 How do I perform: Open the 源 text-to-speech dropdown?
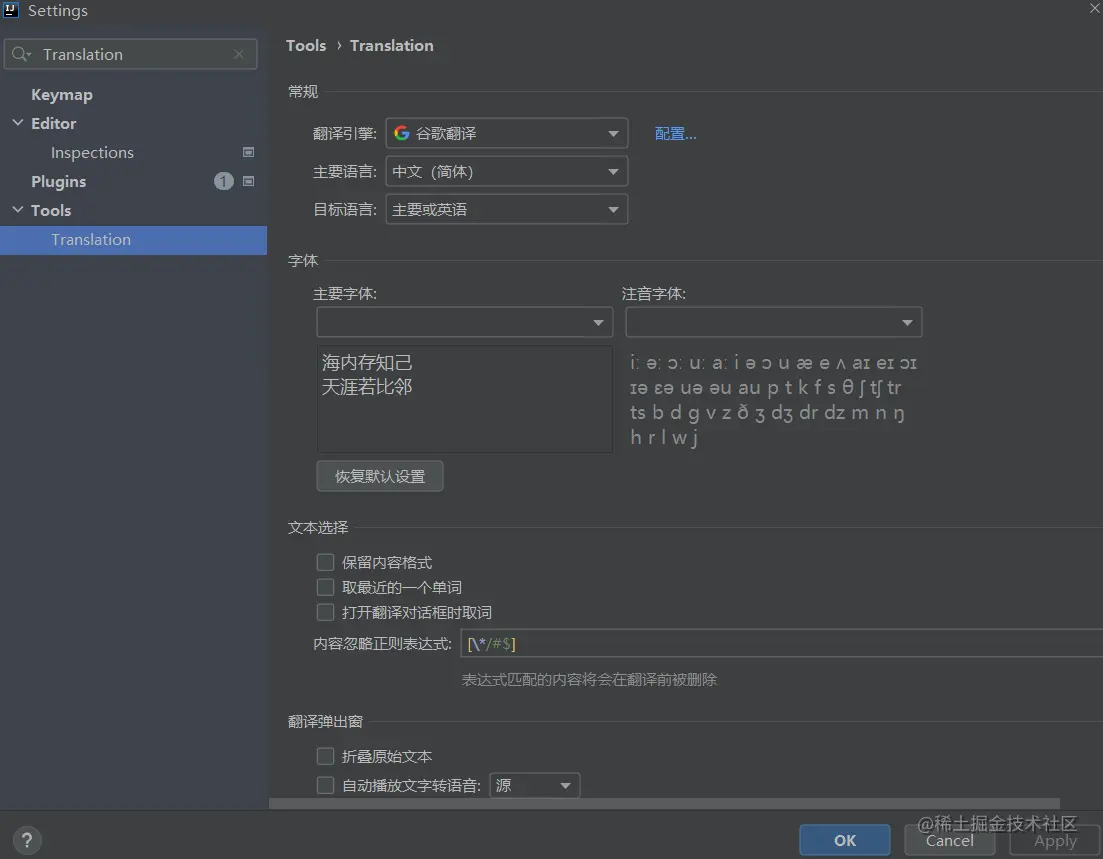[534, 785]
